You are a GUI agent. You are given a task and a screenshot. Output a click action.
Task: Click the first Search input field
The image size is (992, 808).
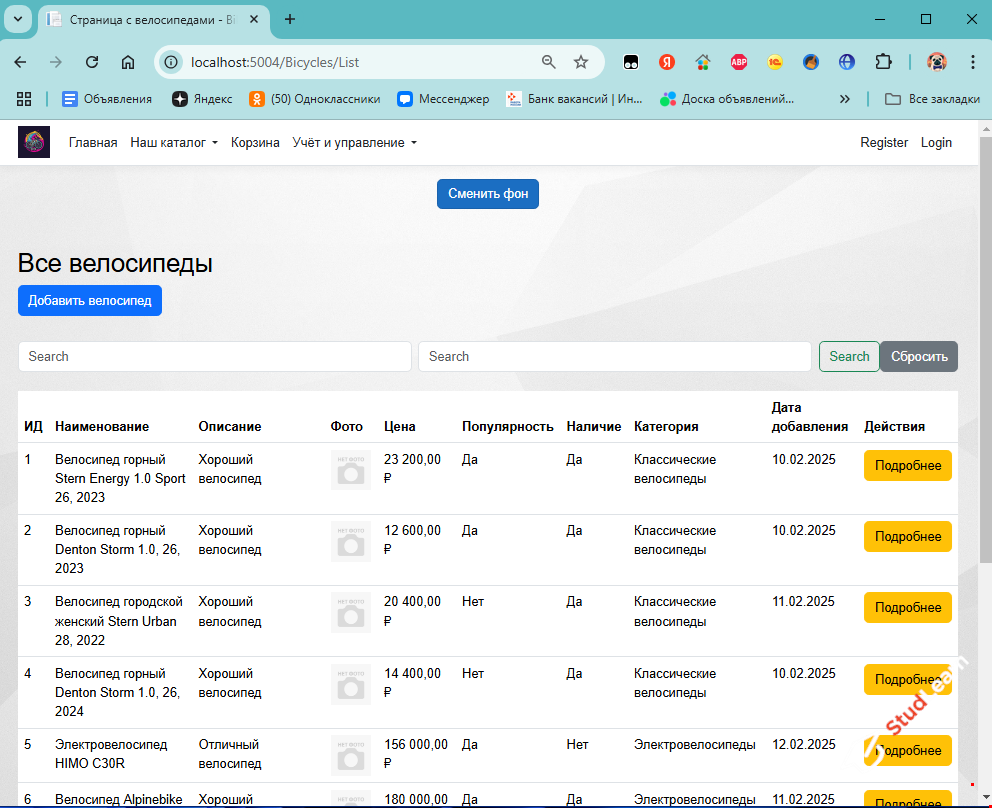click(215, 356)
